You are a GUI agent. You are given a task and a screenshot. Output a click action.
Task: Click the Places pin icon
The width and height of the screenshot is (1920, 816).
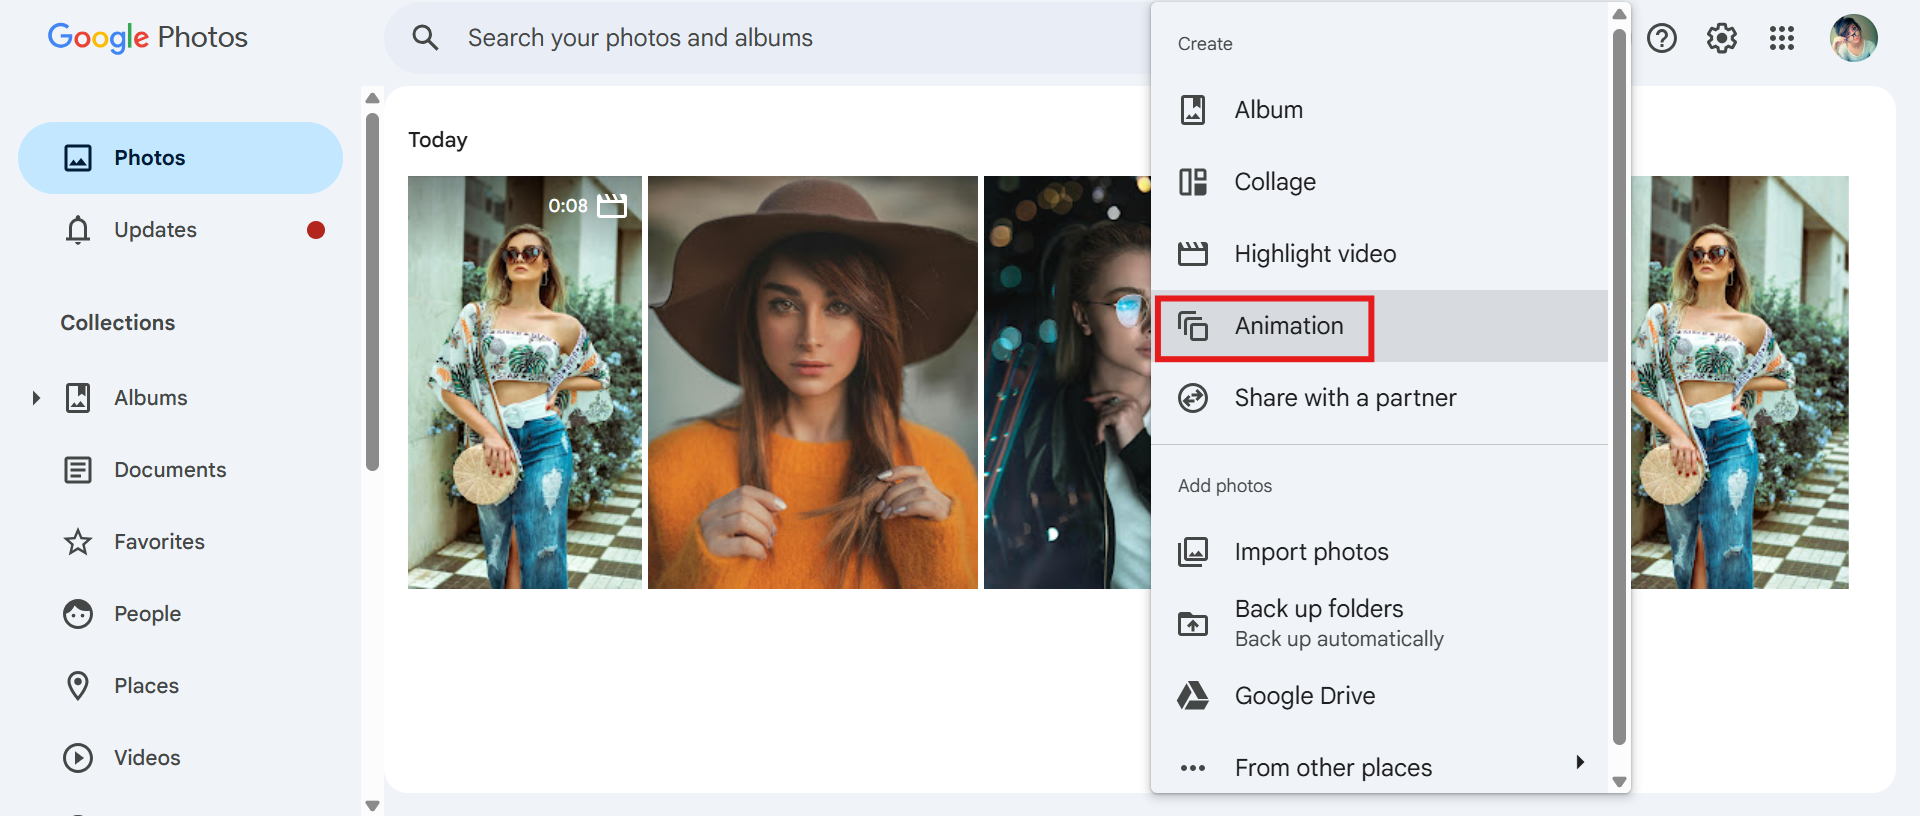[78, 686]
